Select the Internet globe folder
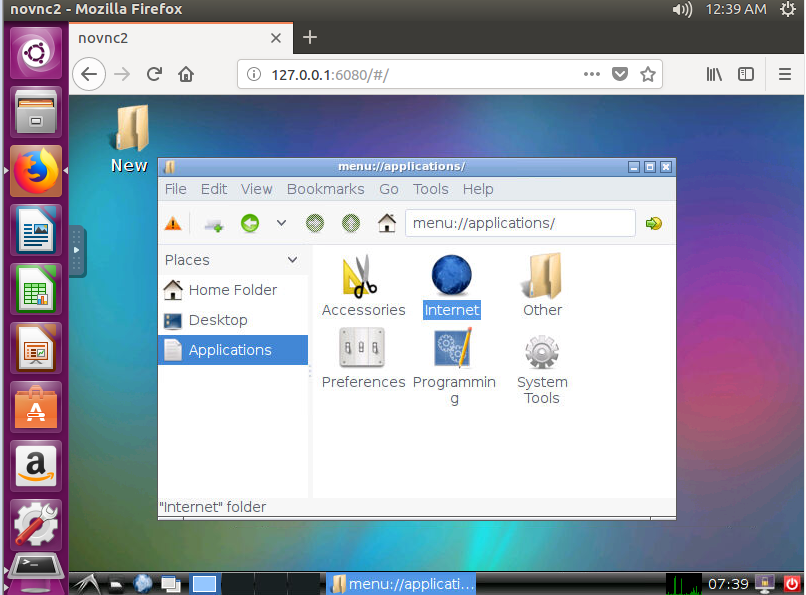Image resolution: width=806 pixels, height=595 pixels. pos(451,275)
